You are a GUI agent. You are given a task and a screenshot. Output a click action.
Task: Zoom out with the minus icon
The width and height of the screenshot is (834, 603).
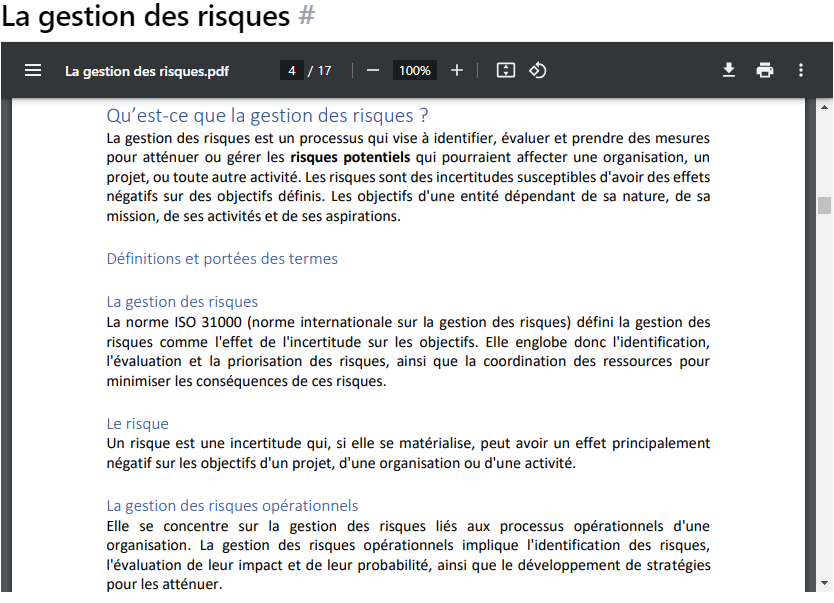pos(373,70)
